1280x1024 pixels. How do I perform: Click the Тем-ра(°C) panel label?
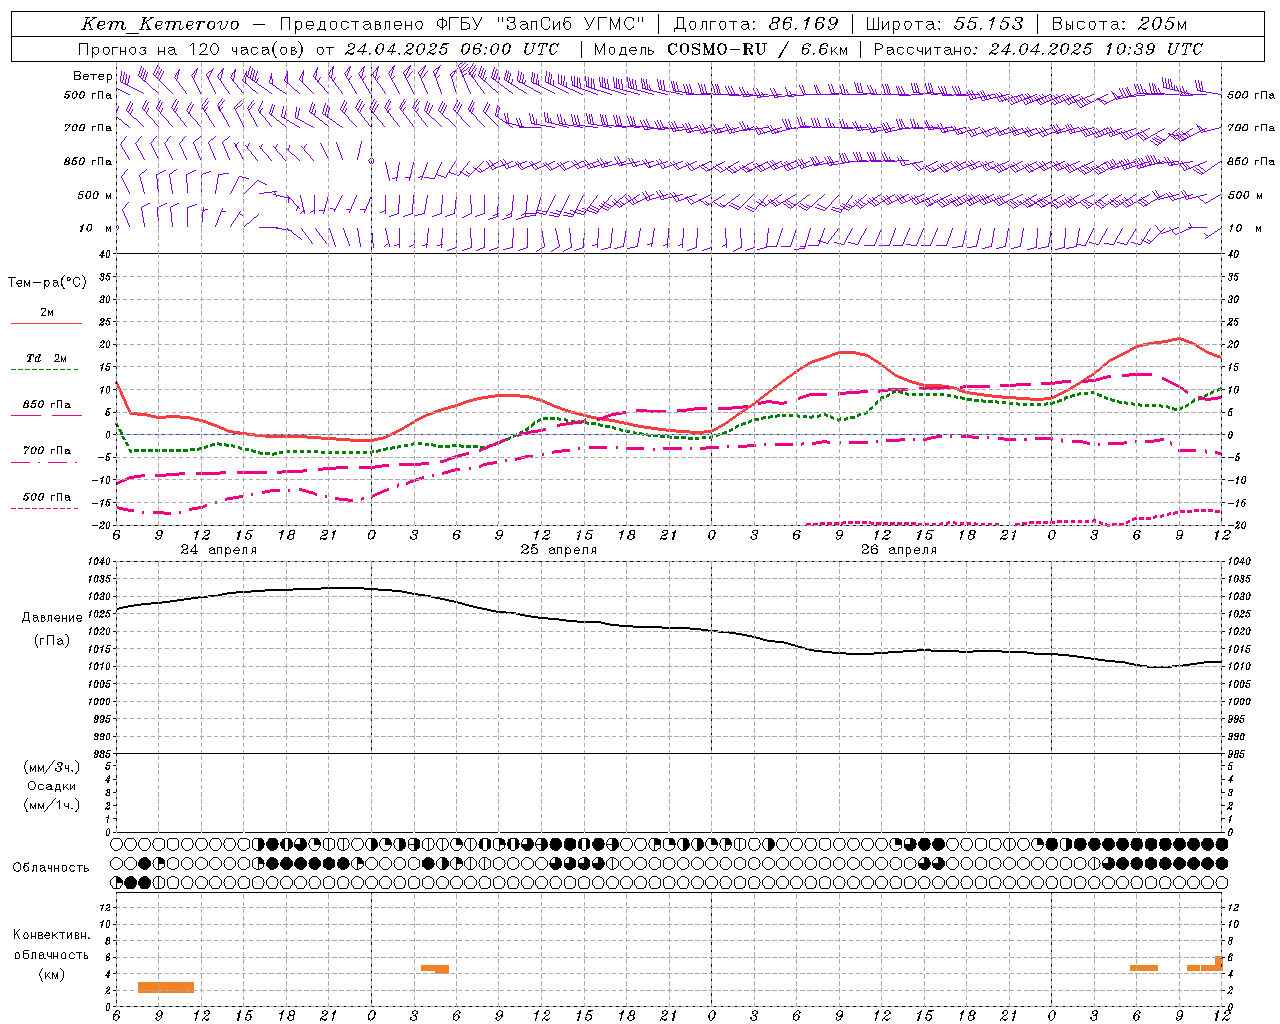[x=47, y=282]
